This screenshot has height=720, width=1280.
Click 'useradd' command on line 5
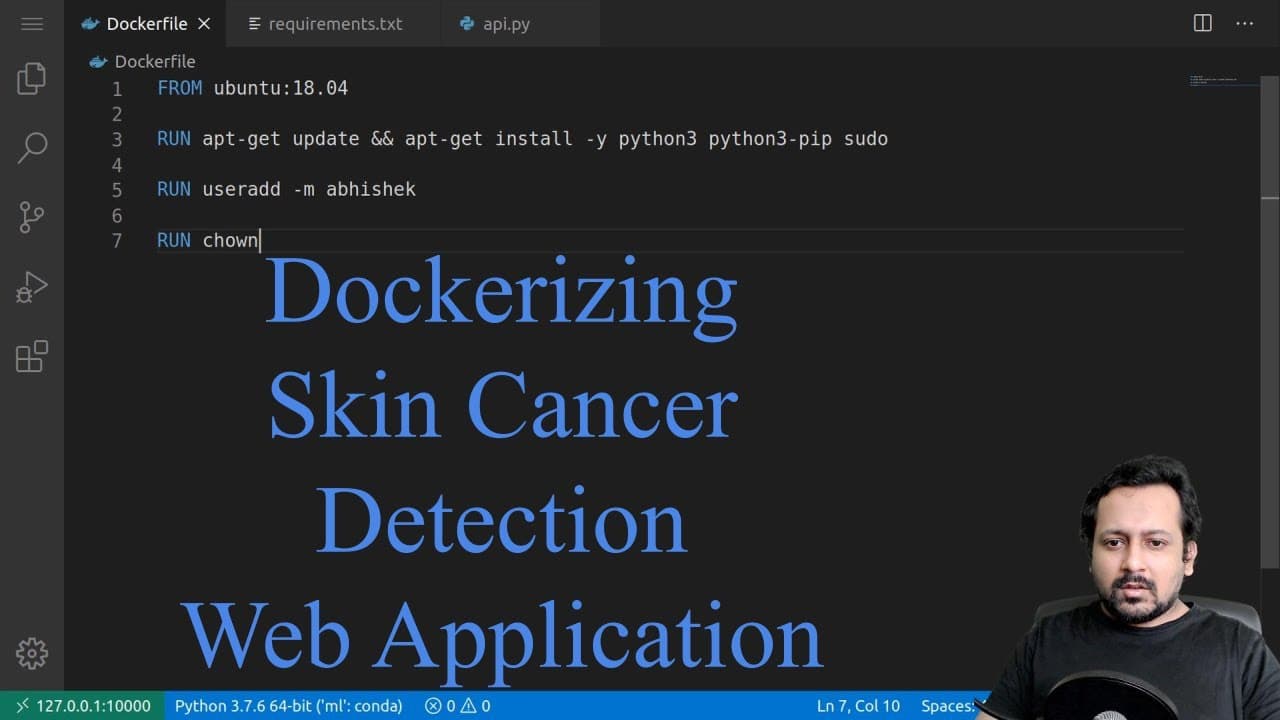click(242, 189)
